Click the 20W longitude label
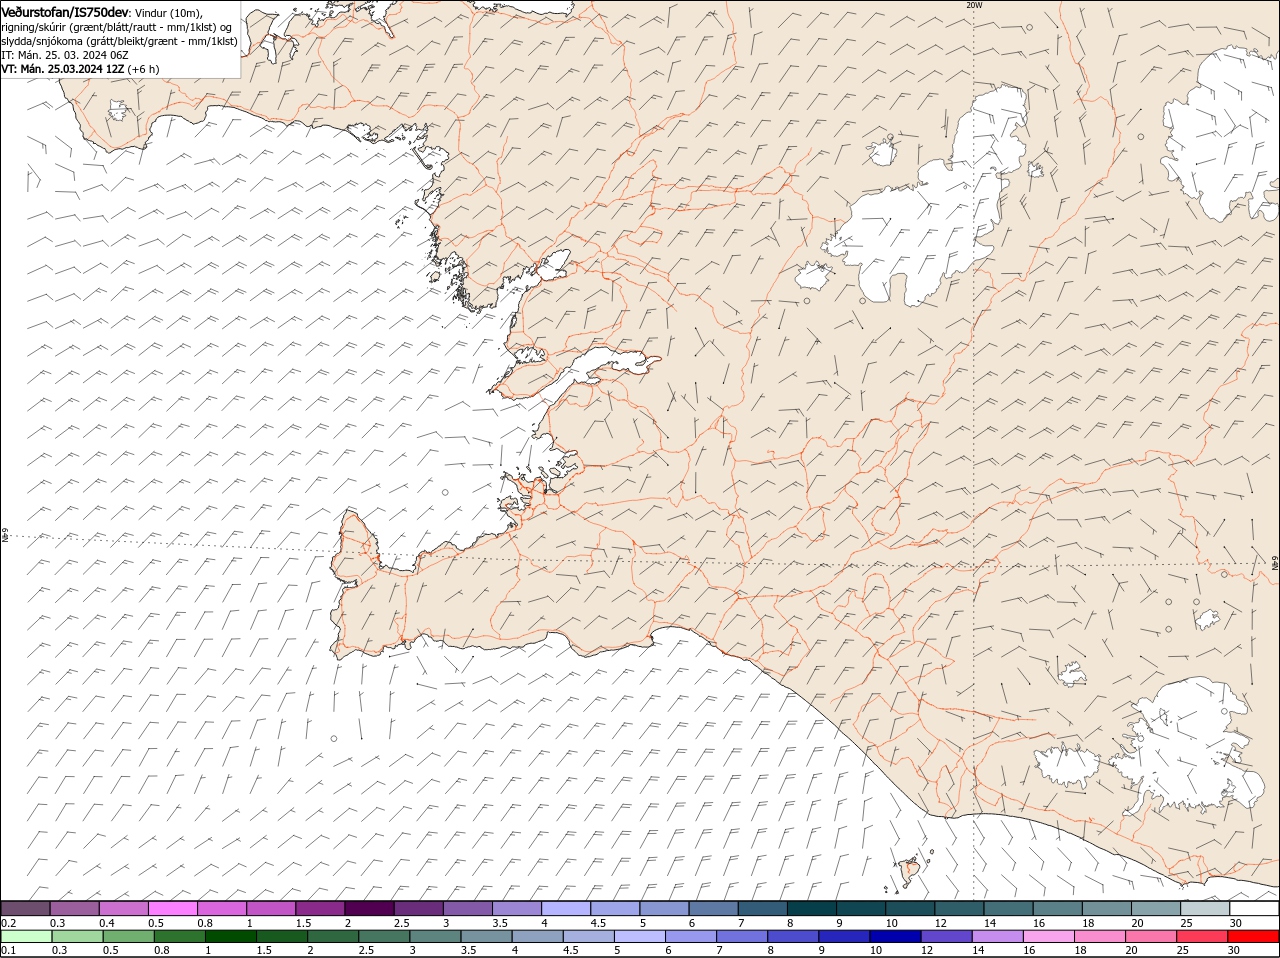 (x=974, y=5)
